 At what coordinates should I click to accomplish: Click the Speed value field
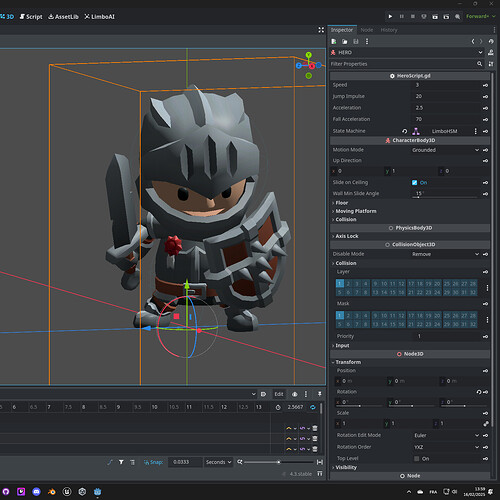tap(446, 85)
